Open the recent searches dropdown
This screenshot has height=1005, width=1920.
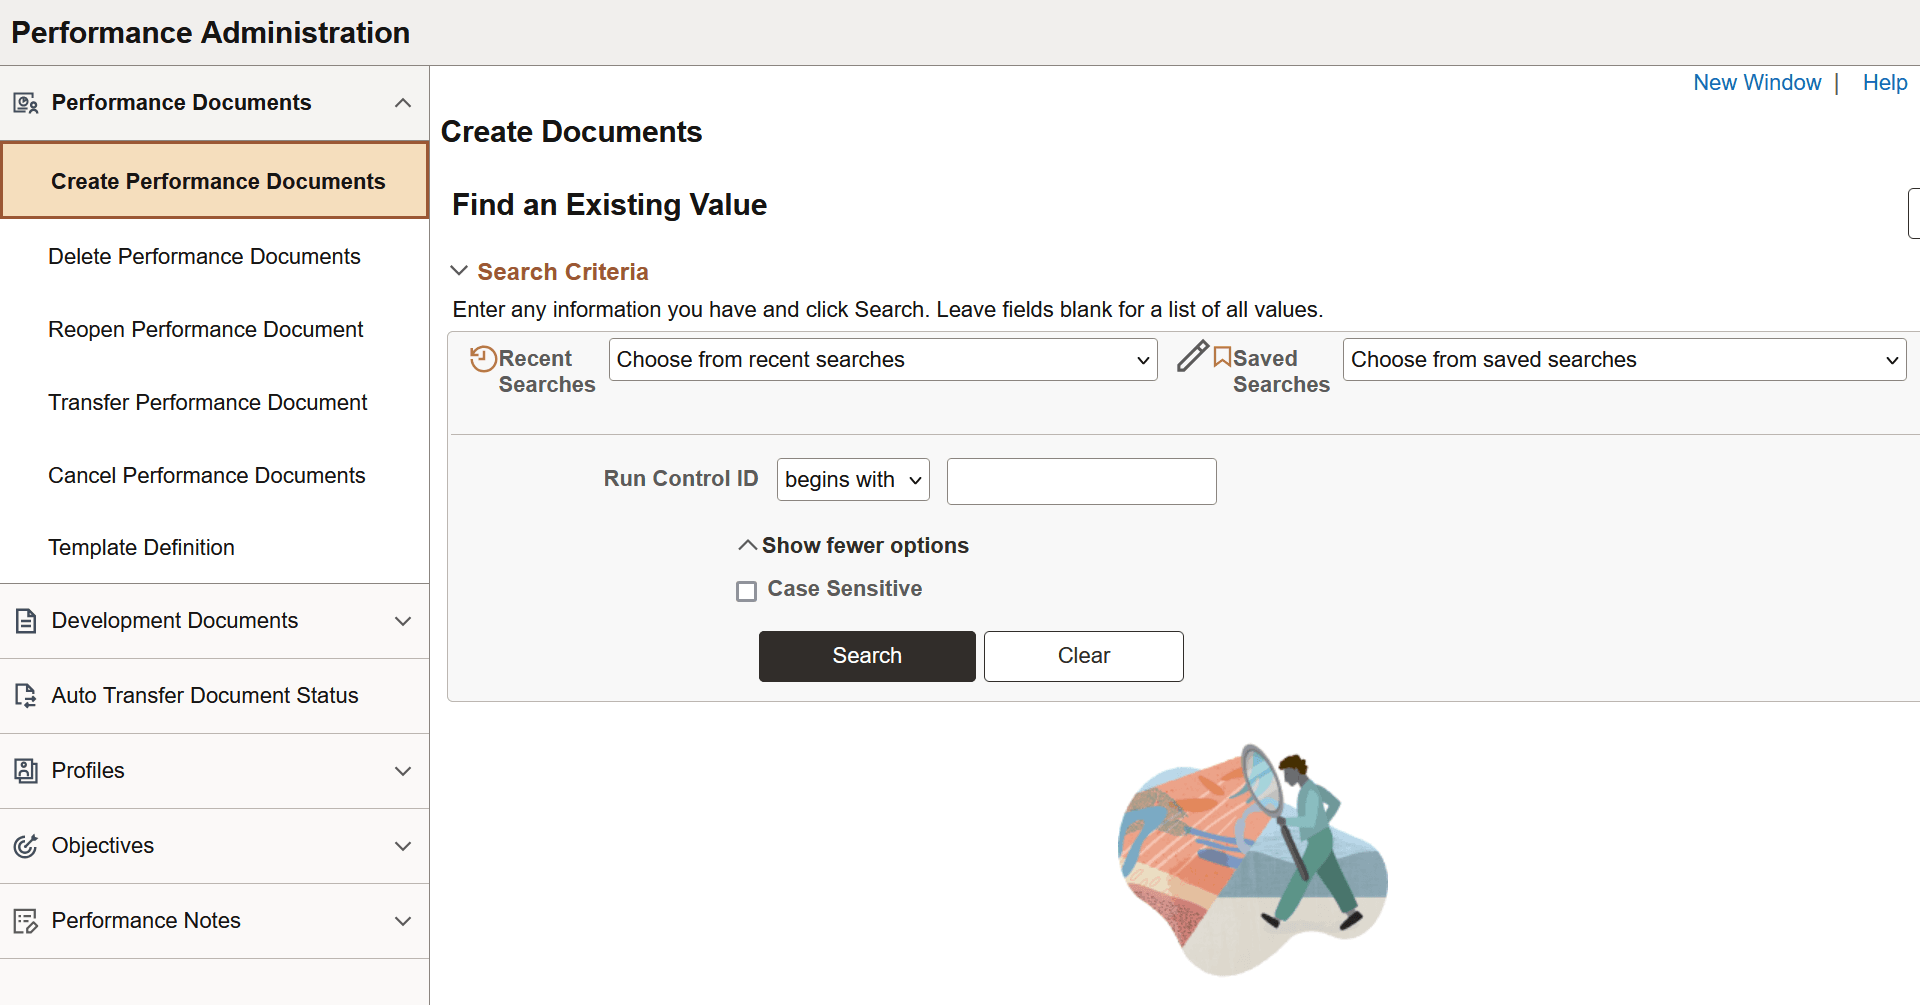click(x=882, y=360)
